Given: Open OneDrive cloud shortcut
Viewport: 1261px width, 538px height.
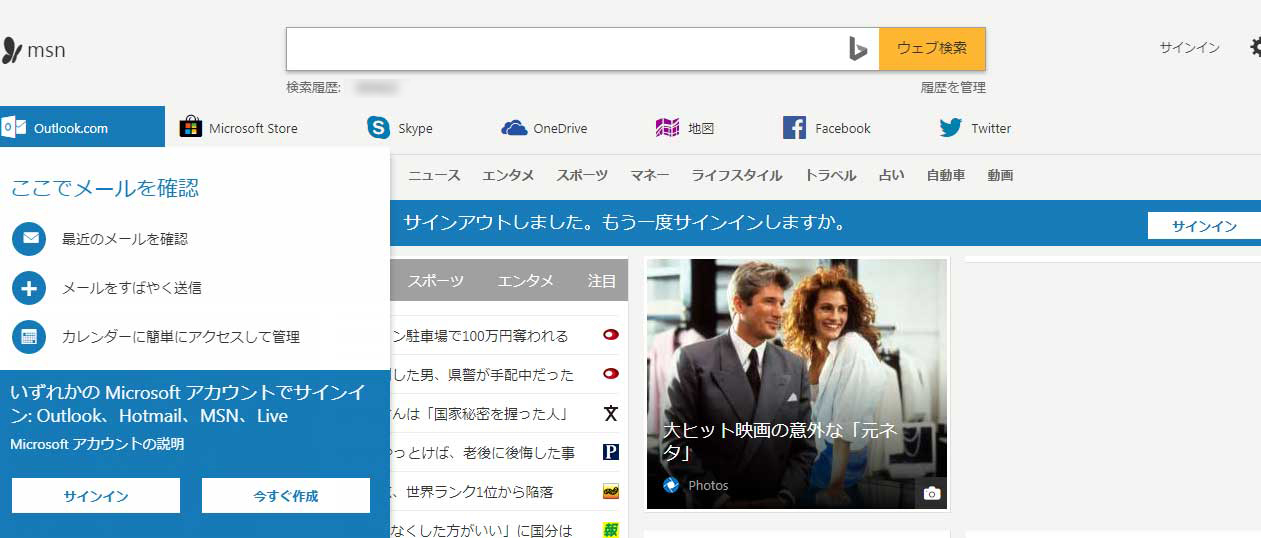Looking at the screenshot, I should tap(544, 128).
